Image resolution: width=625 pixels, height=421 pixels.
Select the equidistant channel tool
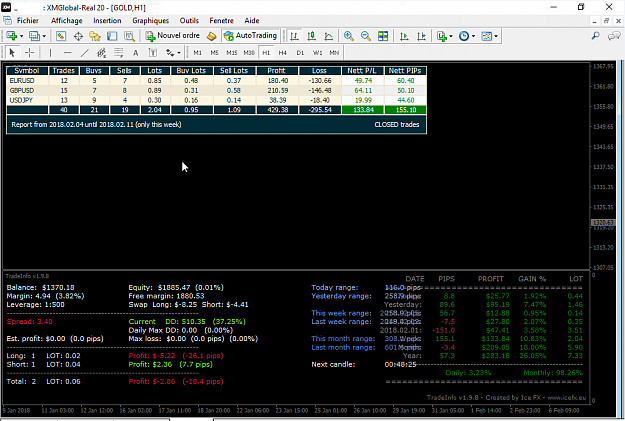[x=102, y=52]
